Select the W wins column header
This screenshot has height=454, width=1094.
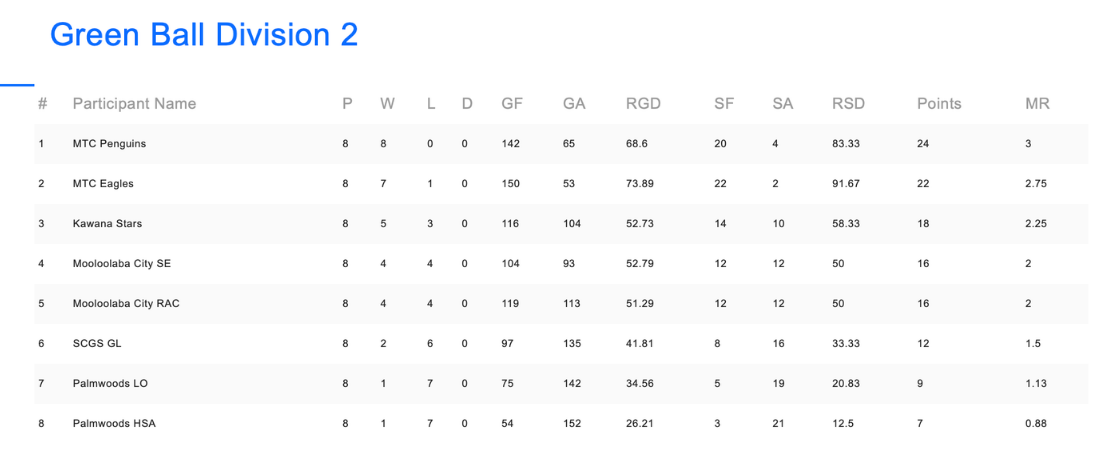pyautogui.click(x=387, y=104)
